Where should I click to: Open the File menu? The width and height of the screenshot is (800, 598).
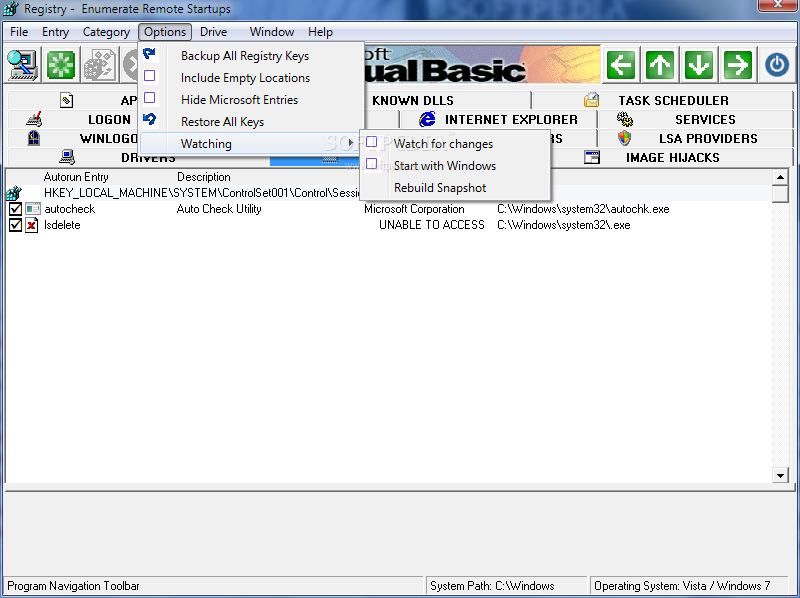coord(19,32)
